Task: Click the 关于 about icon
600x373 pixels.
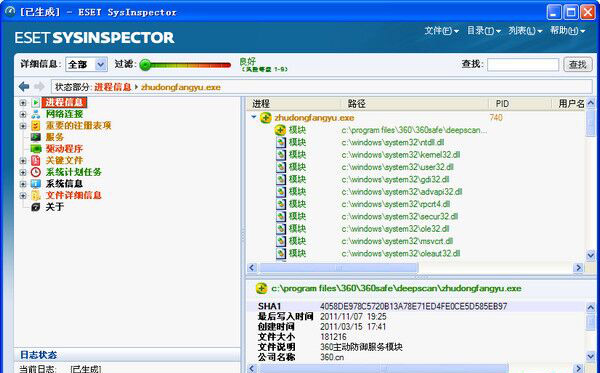Action: point(36,207)
